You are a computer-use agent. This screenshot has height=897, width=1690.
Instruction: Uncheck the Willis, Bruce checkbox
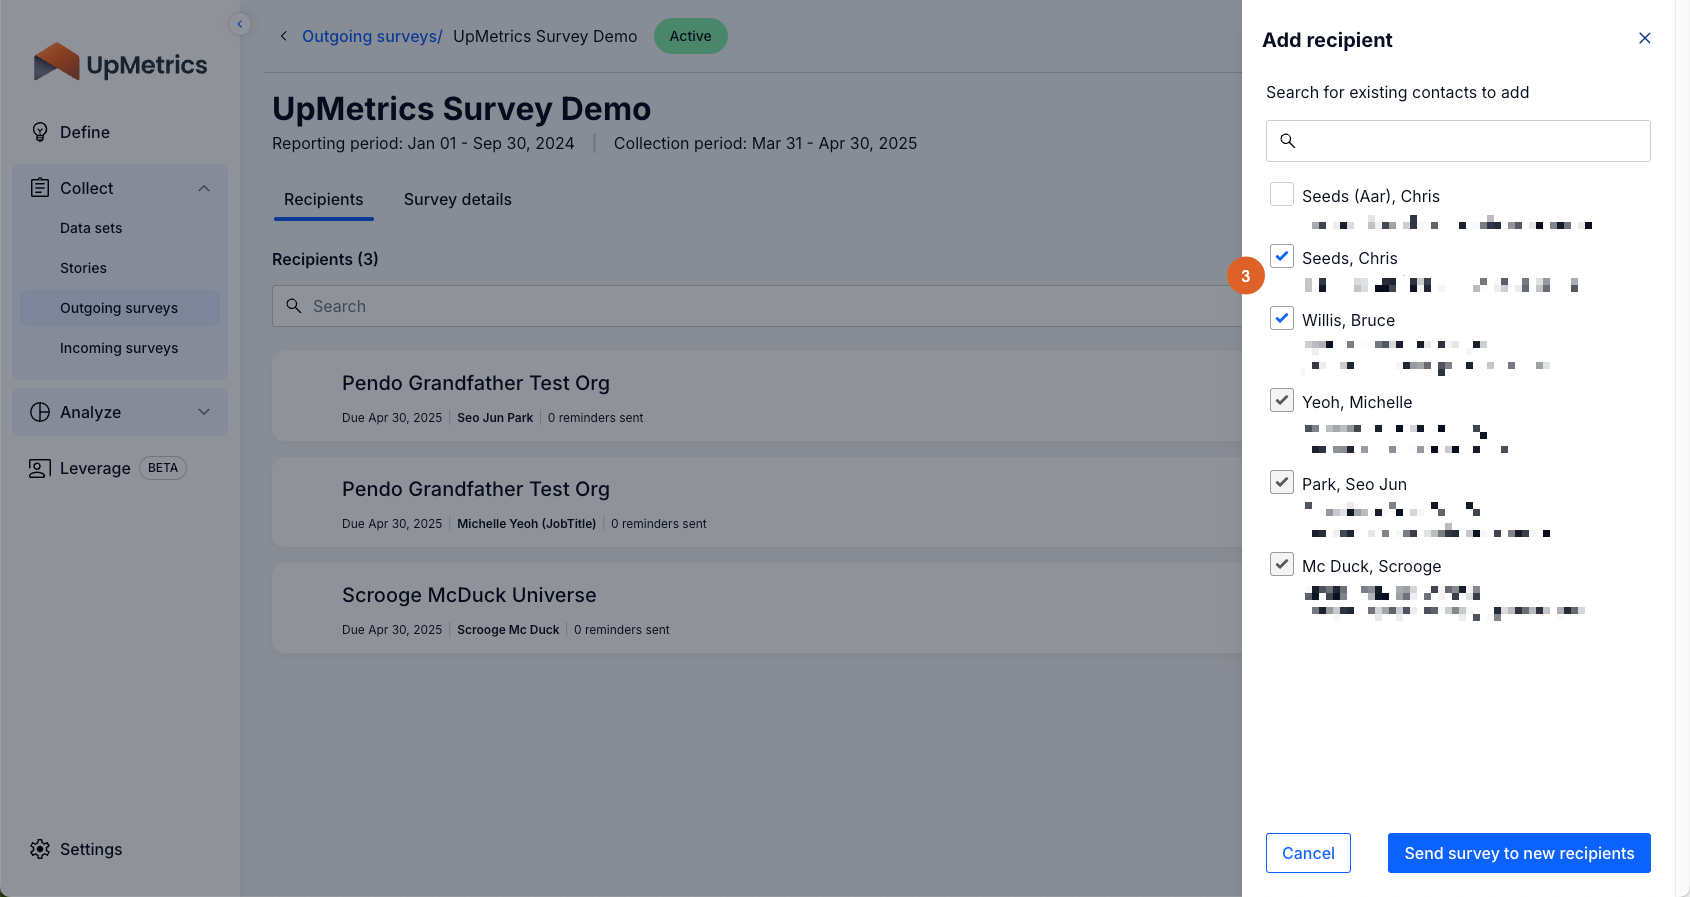pyautogui.click(x=1281, y=318)
